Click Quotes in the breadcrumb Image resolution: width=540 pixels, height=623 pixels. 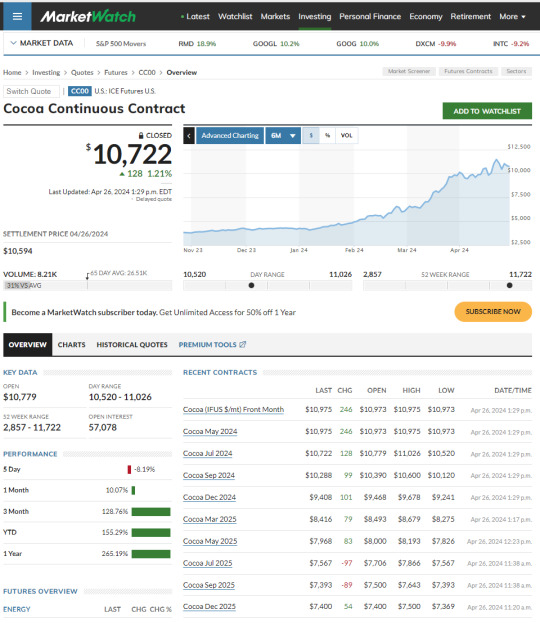82,72
